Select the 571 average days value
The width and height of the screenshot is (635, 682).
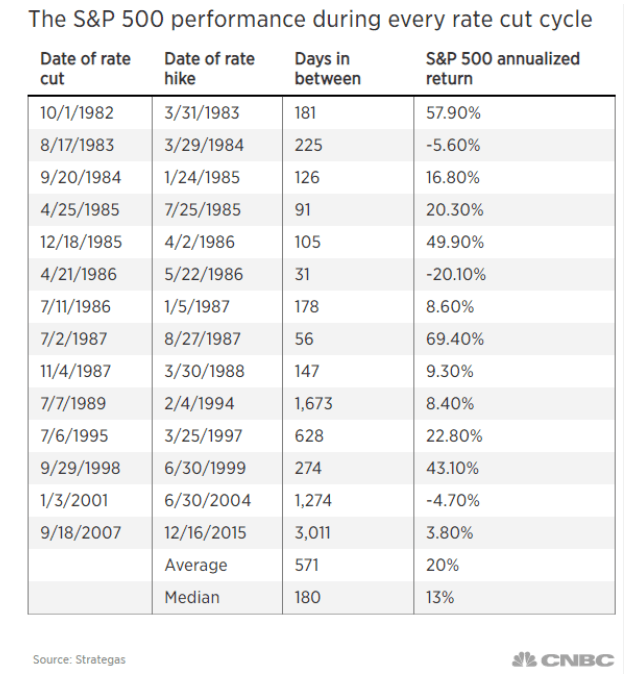pos(307,565)
